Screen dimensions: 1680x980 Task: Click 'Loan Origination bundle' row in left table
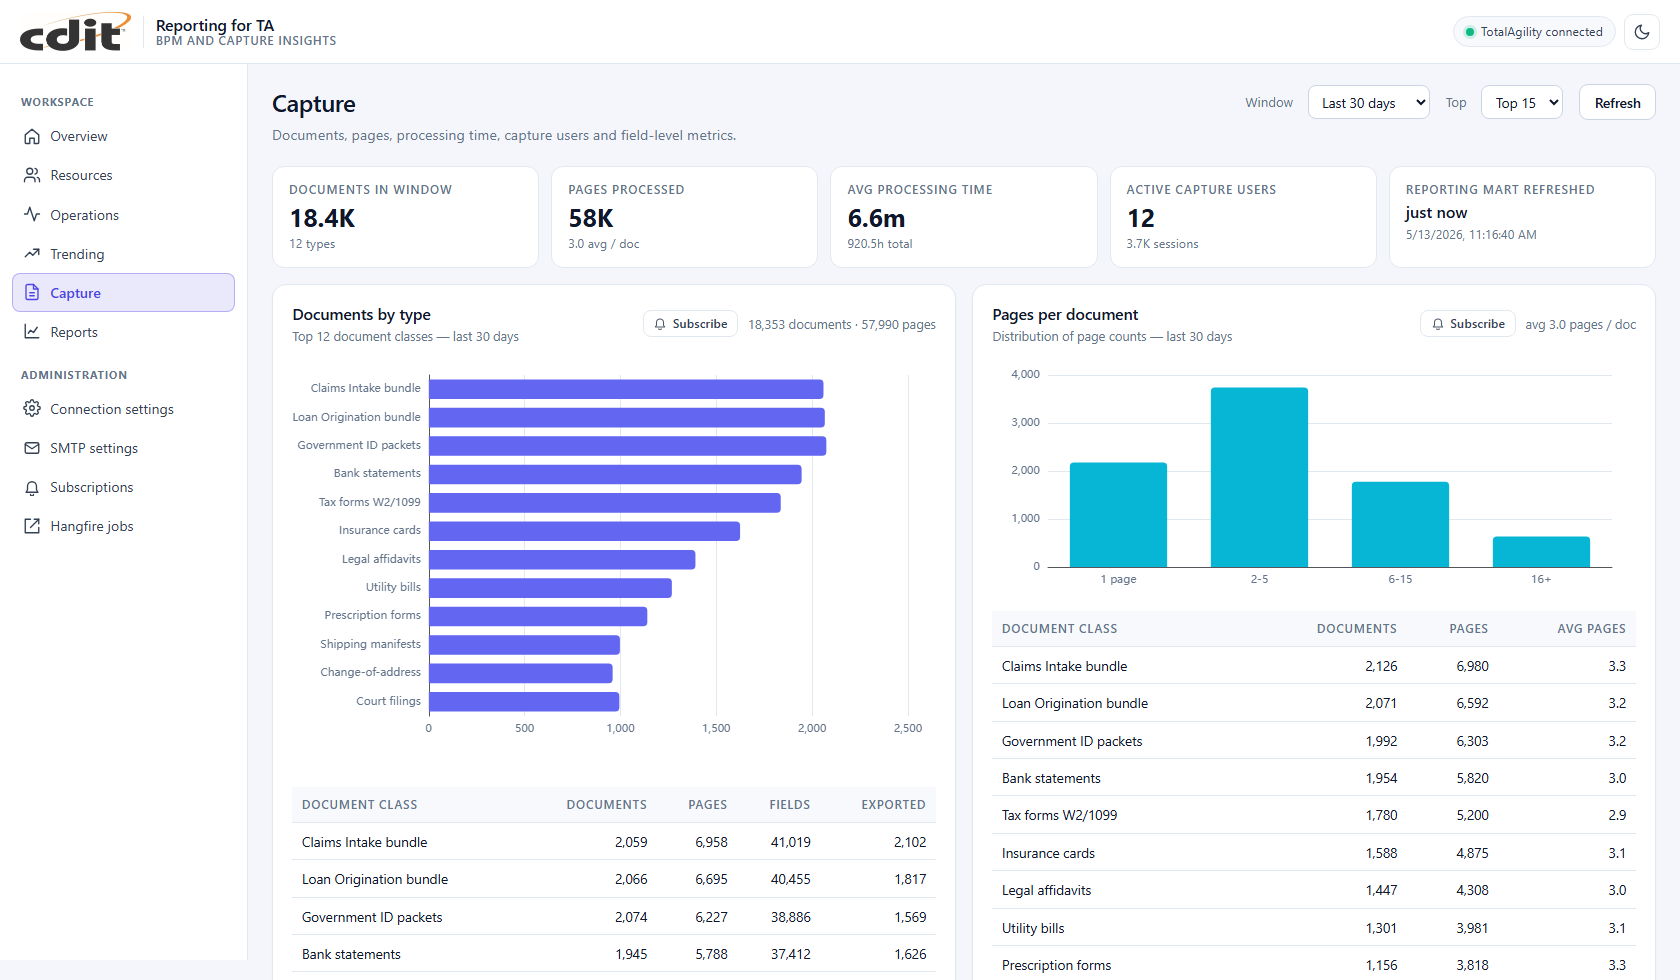click(x=614, y=879)
